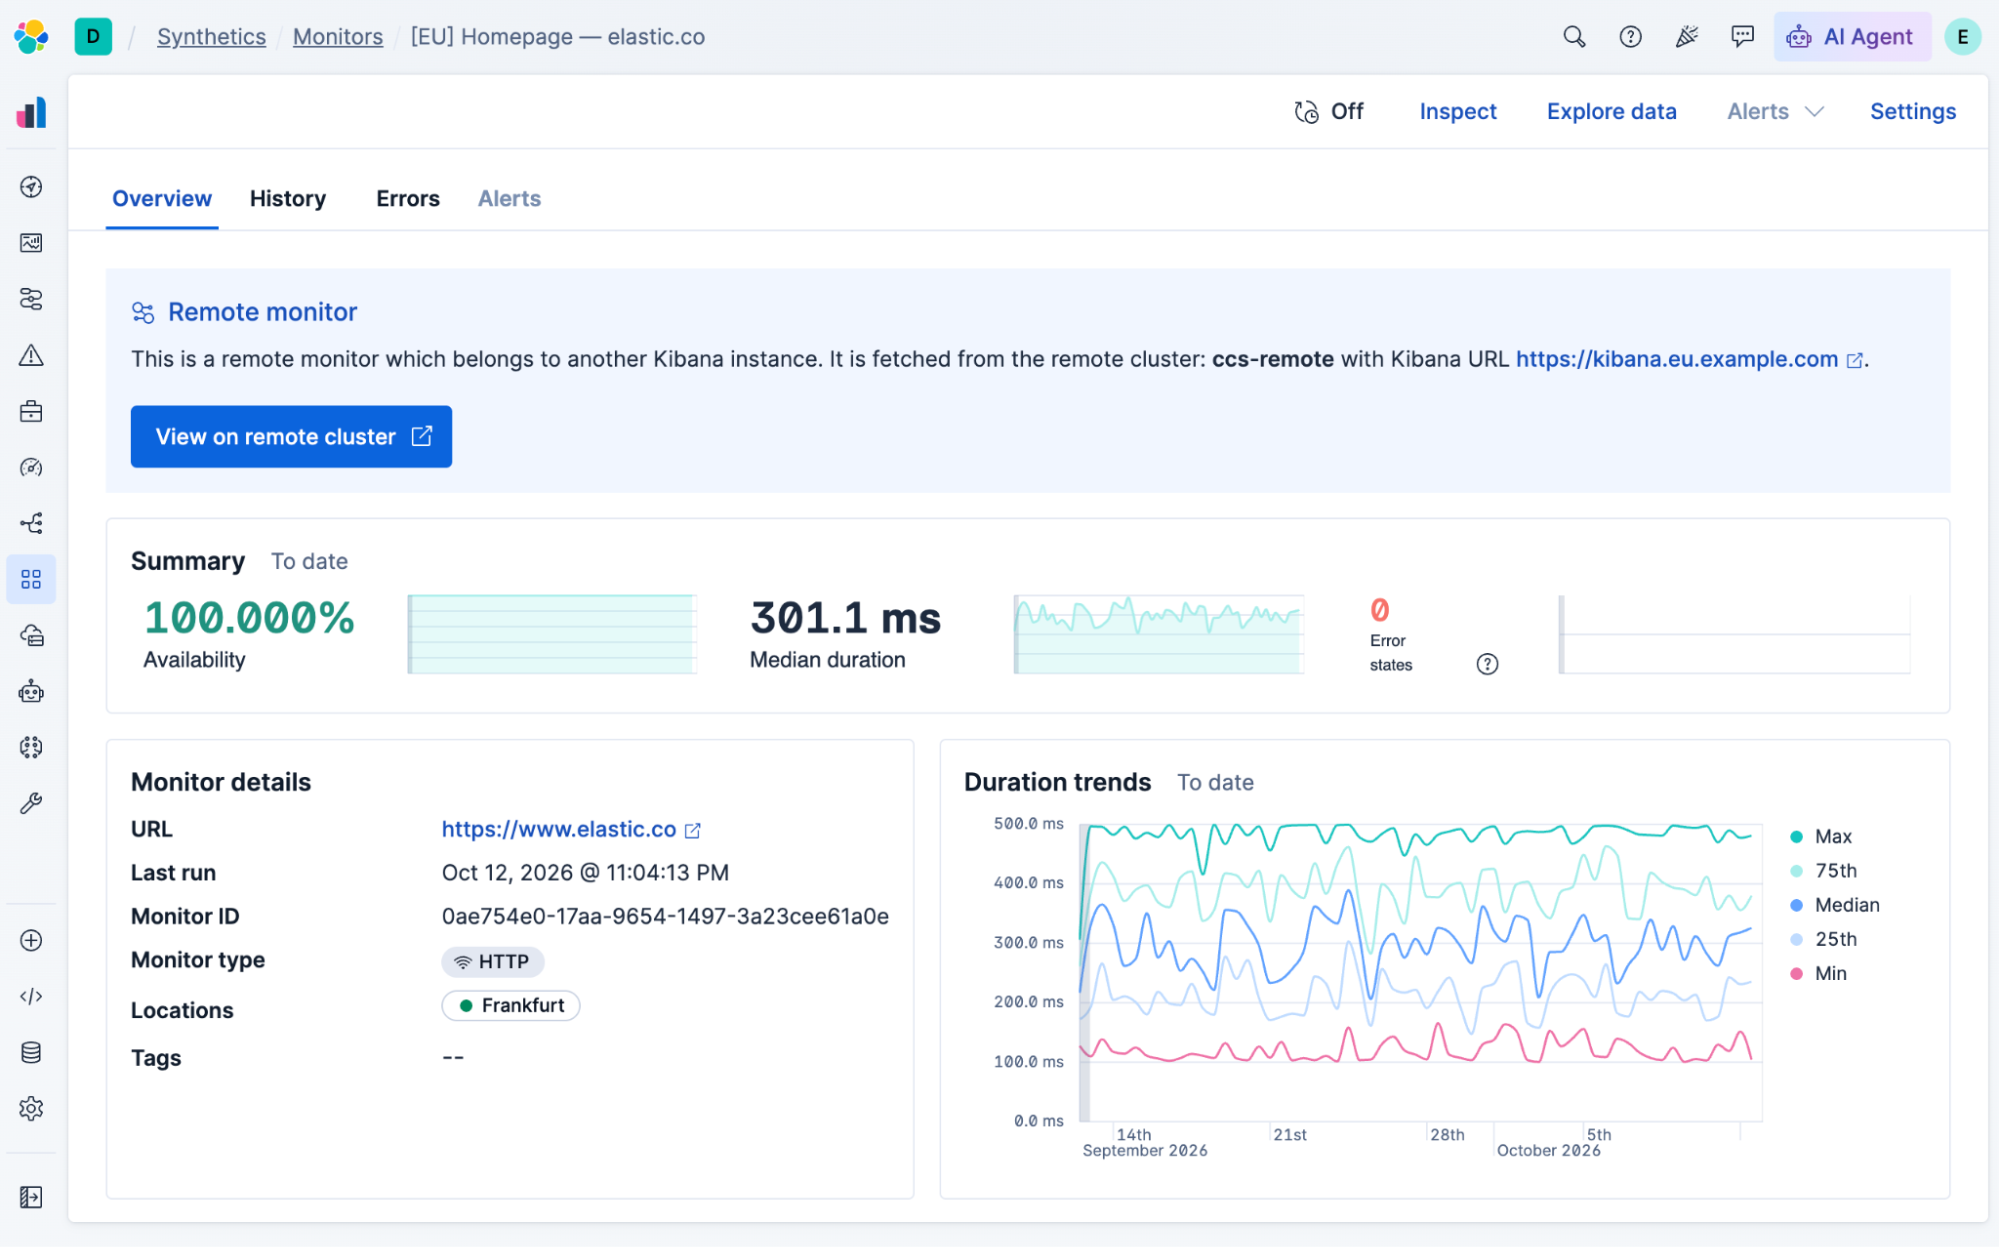This screenshot has width=1999, height=1248.
Task: Open the applications grid icon in sidebar
Action: (x=31, y=579)
